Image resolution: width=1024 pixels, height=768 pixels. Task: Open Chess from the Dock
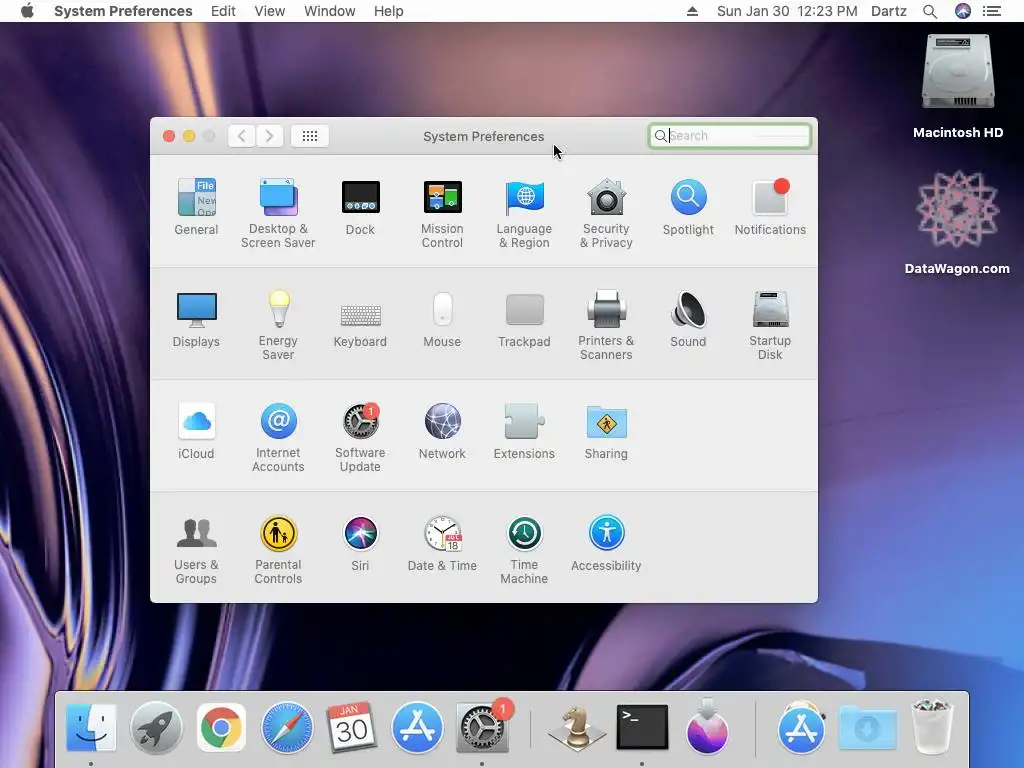(x=577, y=728)
